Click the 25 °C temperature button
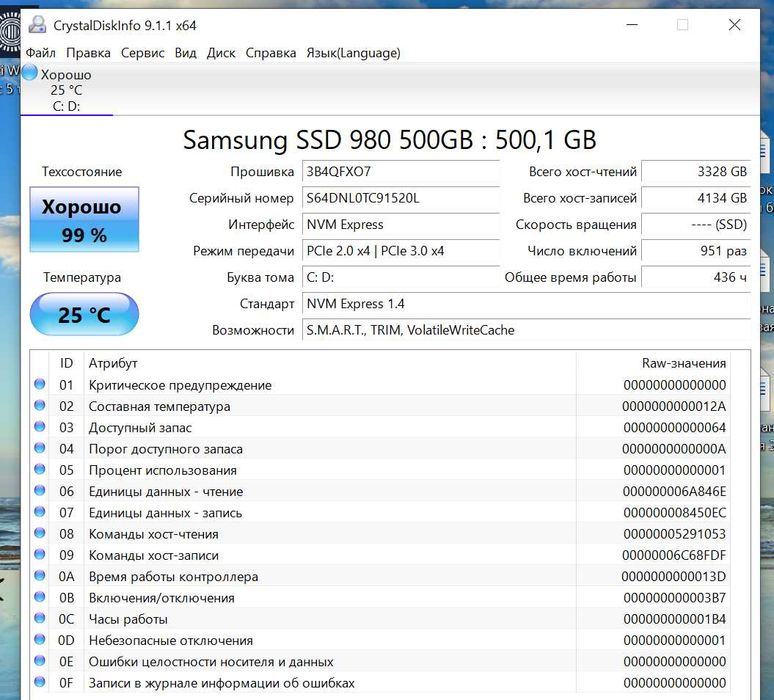 click(x=84, y=314)
